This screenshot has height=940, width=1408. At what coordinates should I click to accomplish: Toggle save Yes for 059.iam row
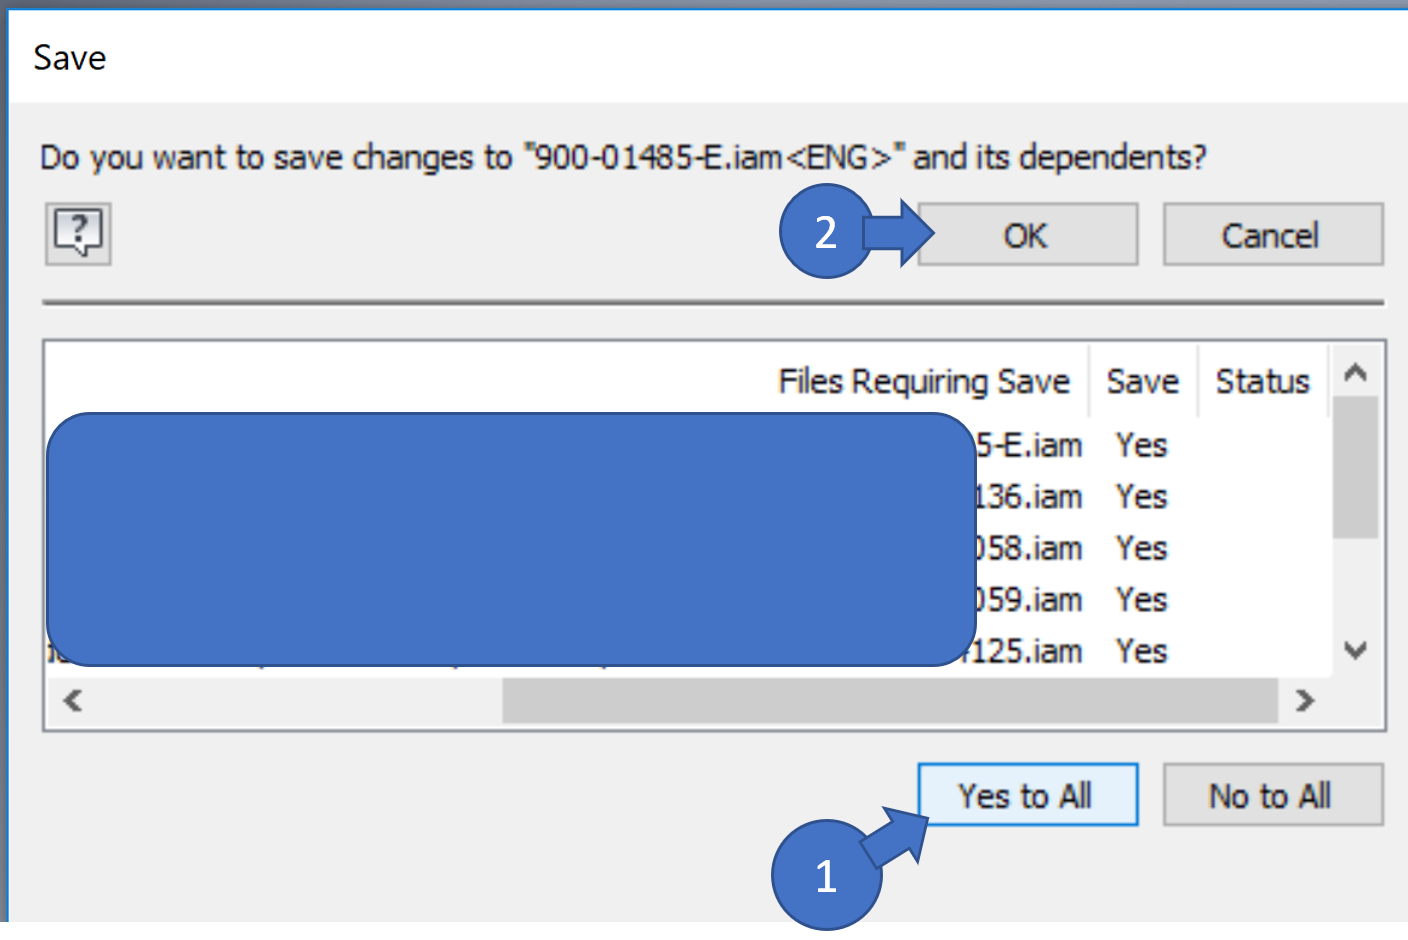pyautogui.click(x=1141, y=600)
